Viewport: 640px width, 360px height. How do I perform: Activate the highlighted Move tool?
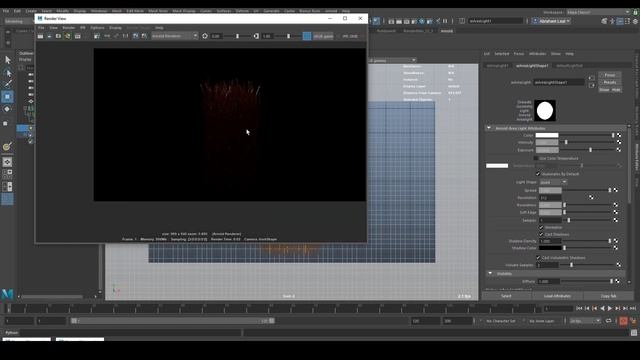[x=7, y=97]
